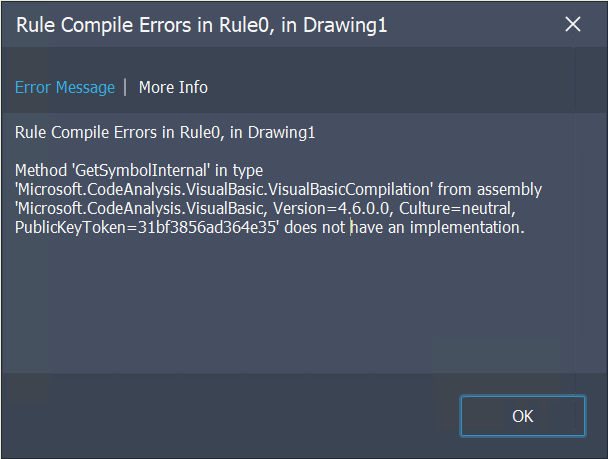Click the Culture=neutral text
Screen dimensions: 608x459
(x=458, y=209)
